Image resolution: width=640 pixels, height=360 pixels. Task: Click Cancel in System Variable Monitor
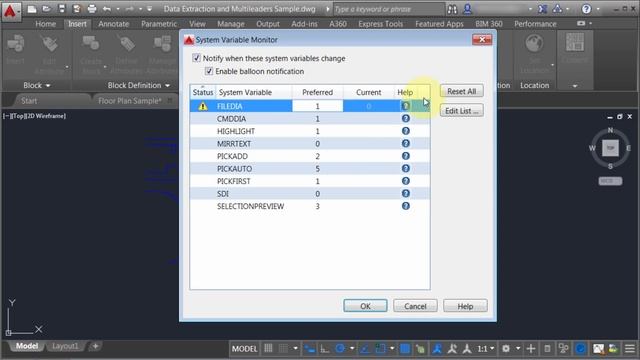tap(415, 306)
